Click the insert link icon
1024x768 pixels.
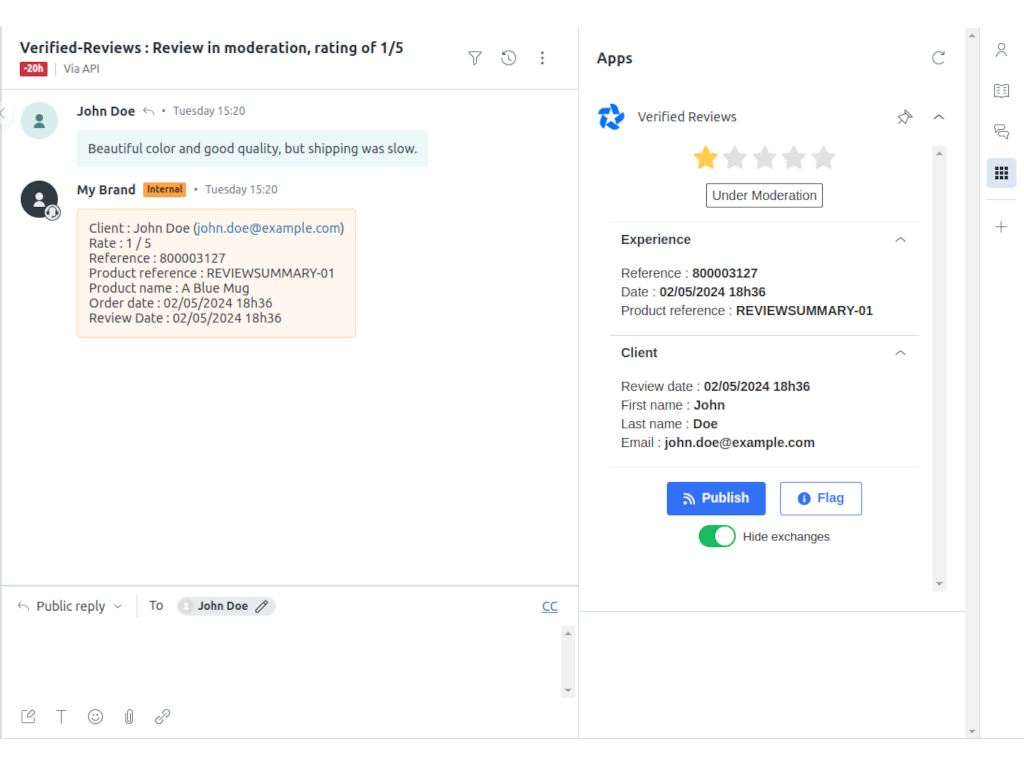(163, 716)
